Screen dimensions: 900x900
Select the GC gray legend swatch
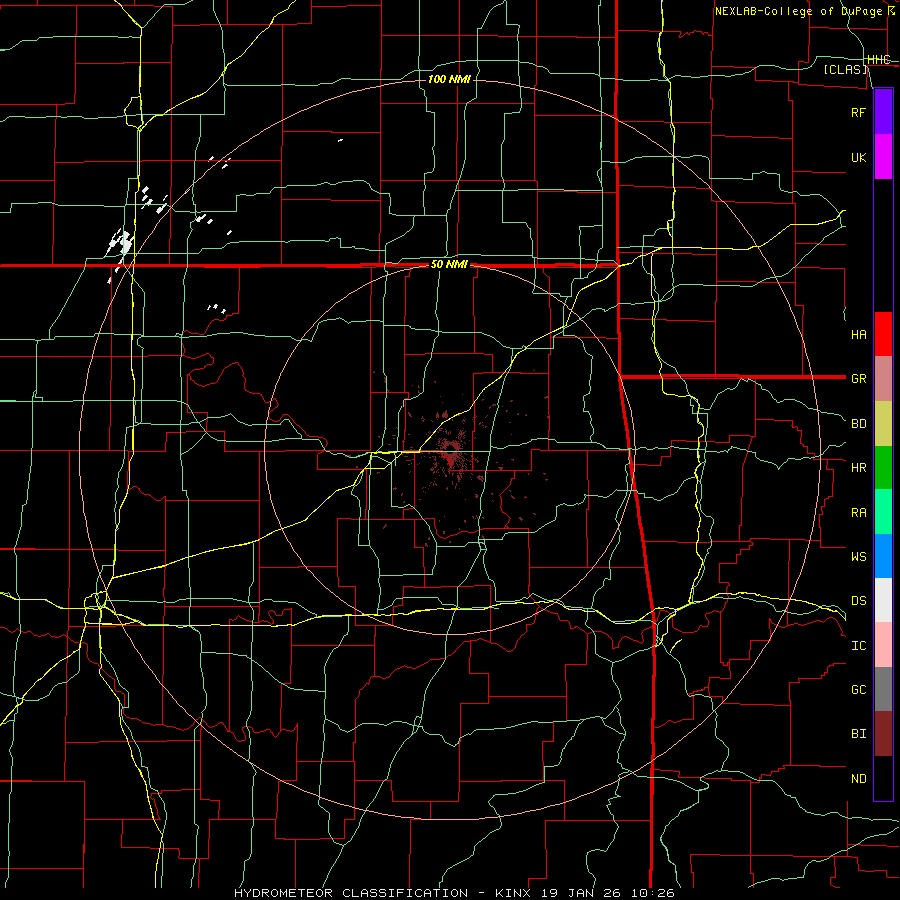883,689
